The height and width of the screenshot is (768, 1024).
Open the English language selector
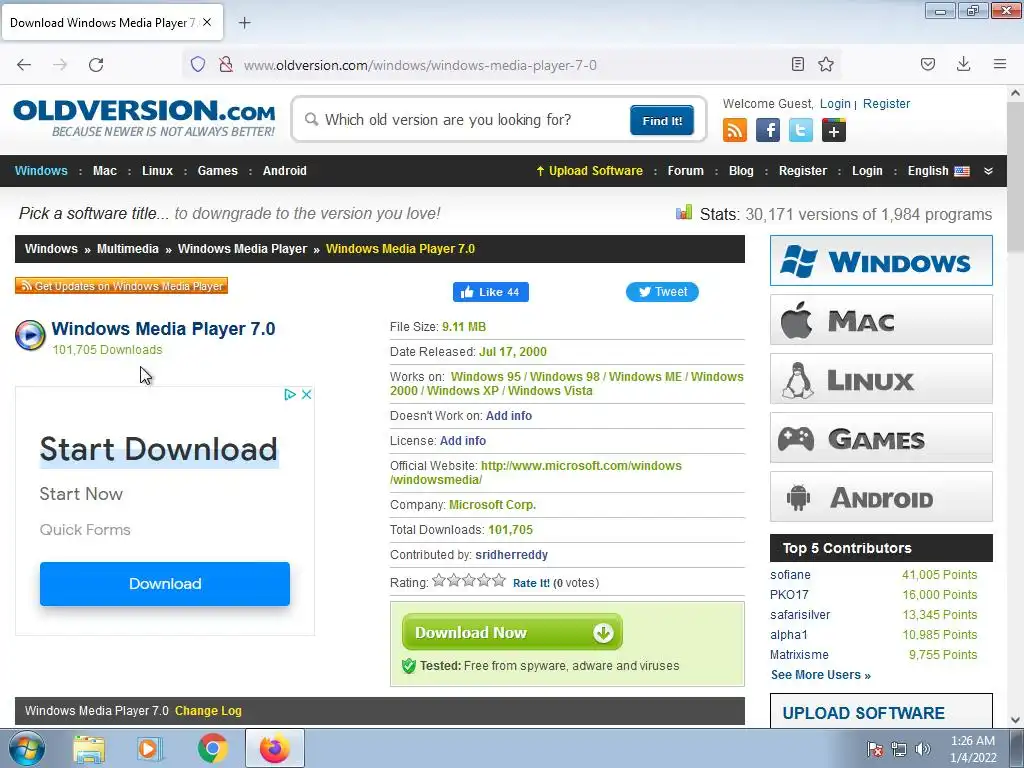point(938,171)
